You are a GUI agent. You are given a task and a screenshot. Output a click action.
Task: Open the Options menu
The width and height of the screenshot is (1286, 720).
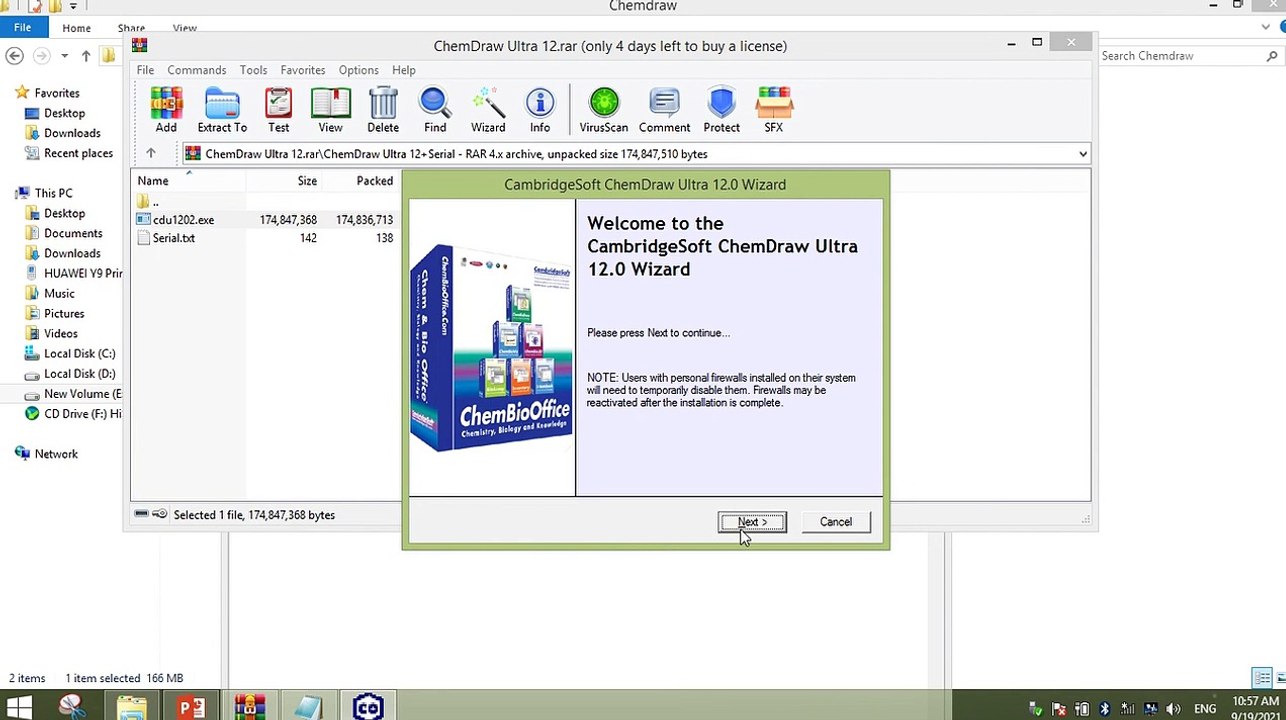(x=358, y=70)
